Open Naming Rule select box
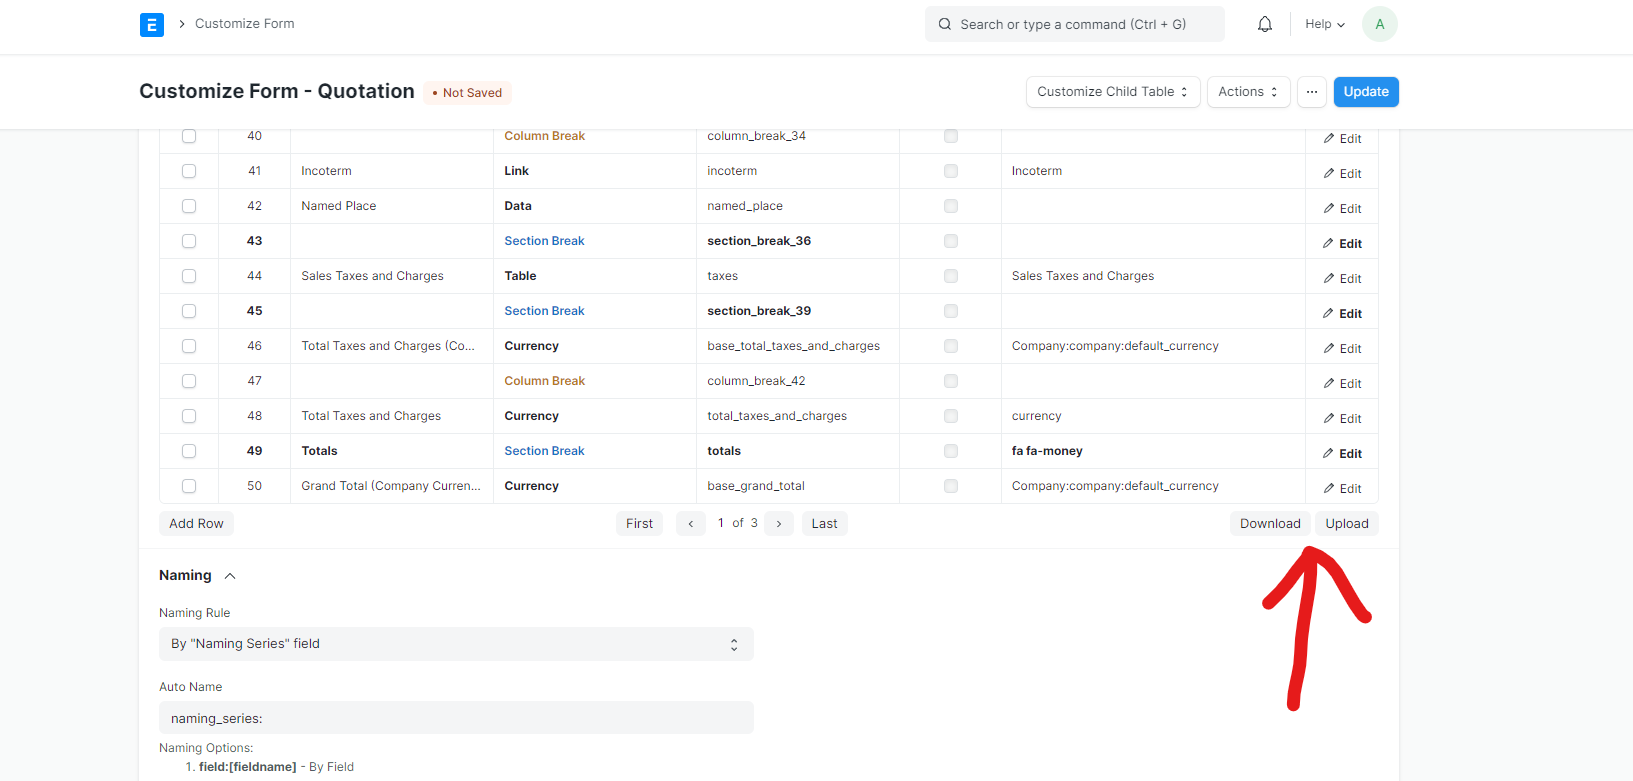The image size is (1633, 781). tap(456, 644)
